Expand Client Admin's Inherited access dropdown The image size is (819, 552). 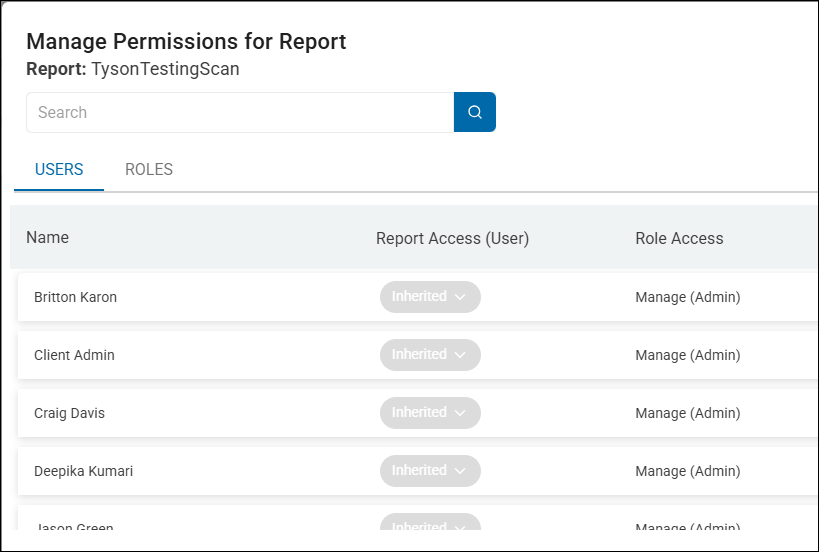coord(430,355)
